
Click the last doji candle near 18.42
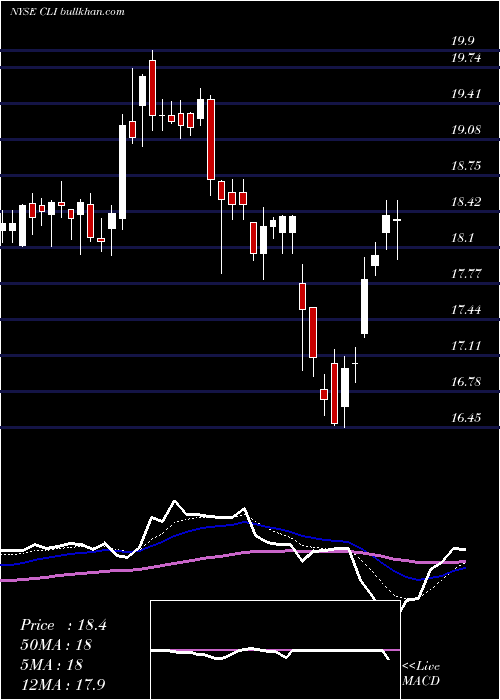pos(397,229)
